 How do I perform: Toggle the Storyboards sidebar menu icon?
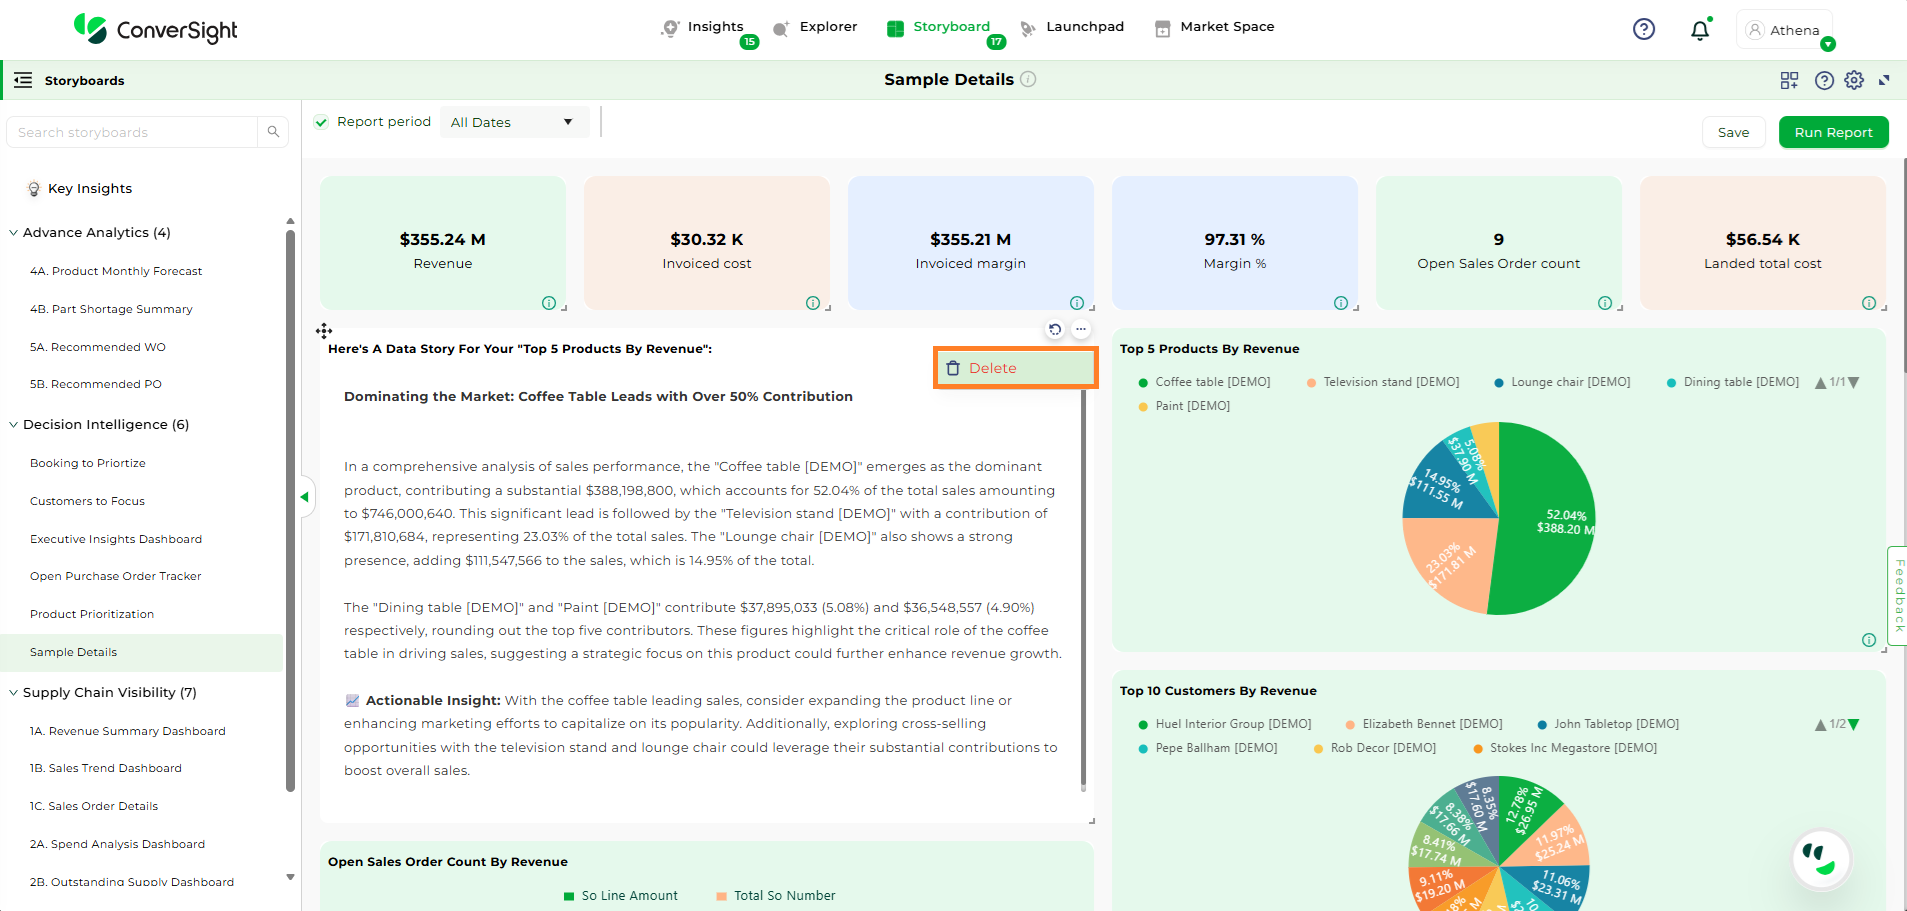(x=23, y=80)
